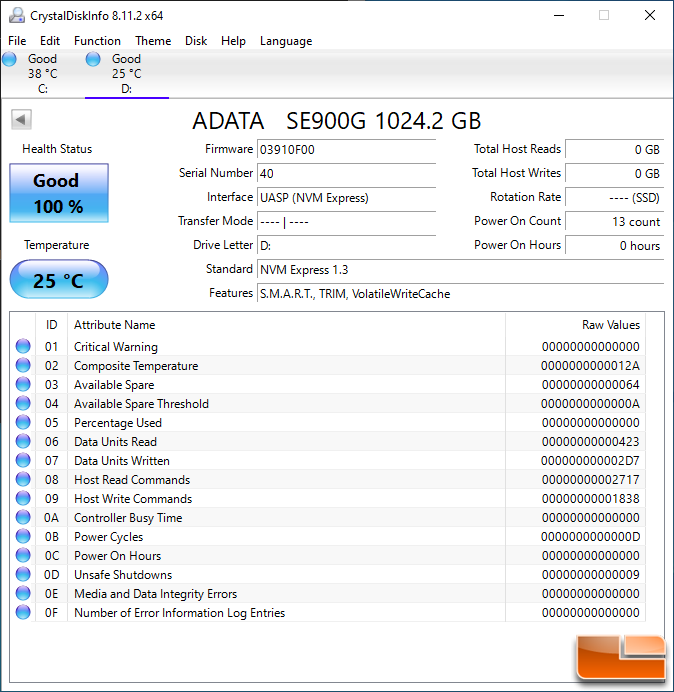This screenshot has height=692, width=674.
Task: Select the C: drive tab
Action: pyautogui.click(x=42, y=74)
